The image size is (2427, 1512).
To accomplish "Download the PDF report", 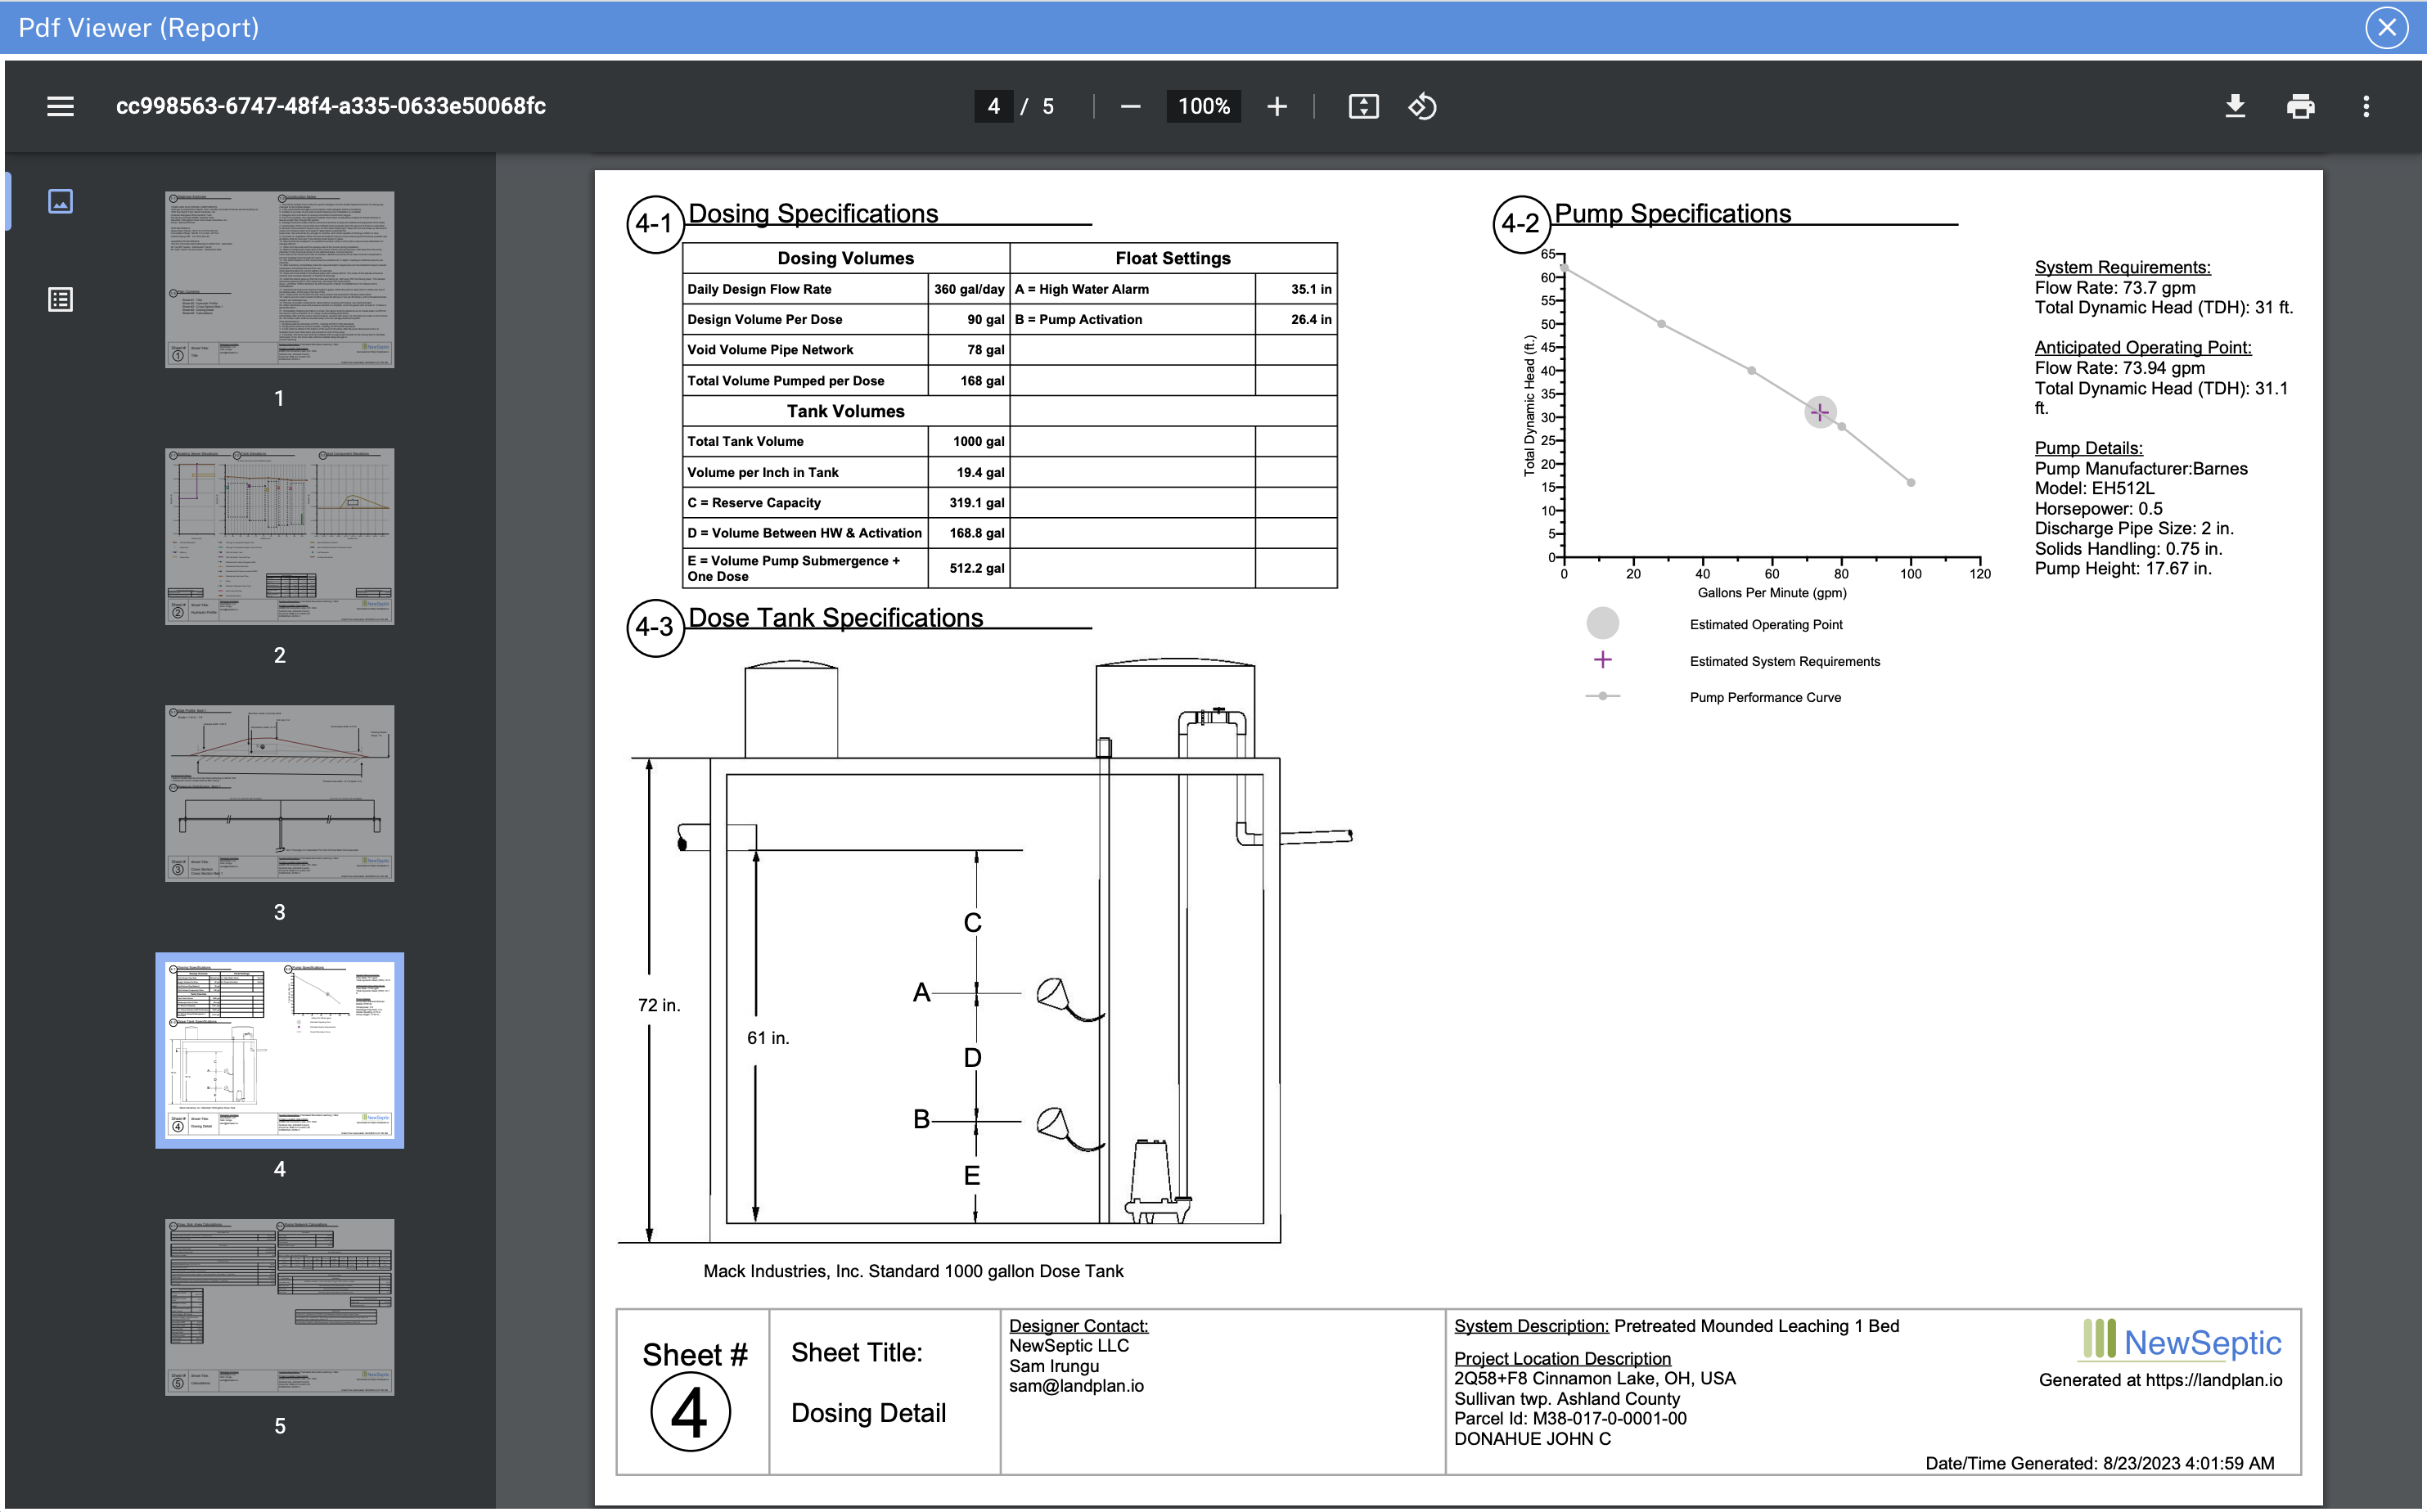I will pos(2235,106).
